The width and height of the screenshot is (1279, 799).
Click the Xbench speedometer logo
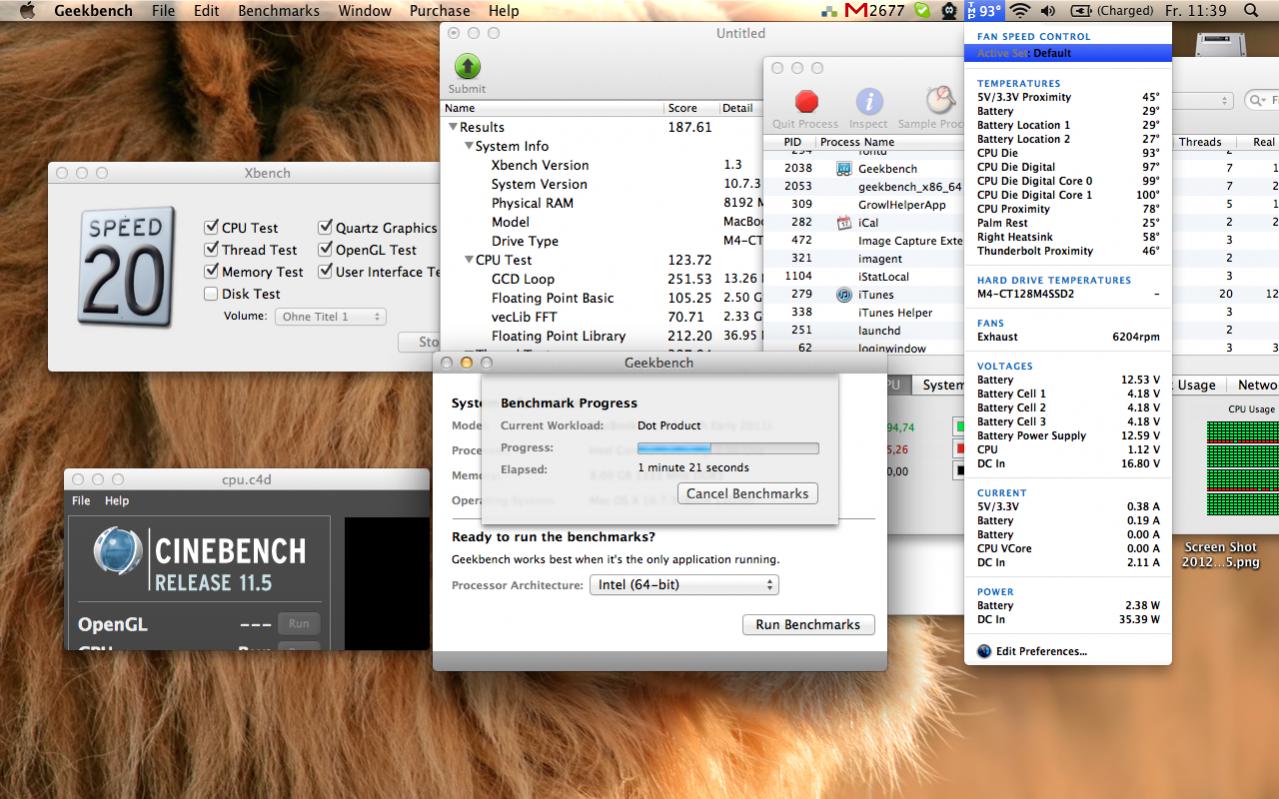[x=128, y=267]
